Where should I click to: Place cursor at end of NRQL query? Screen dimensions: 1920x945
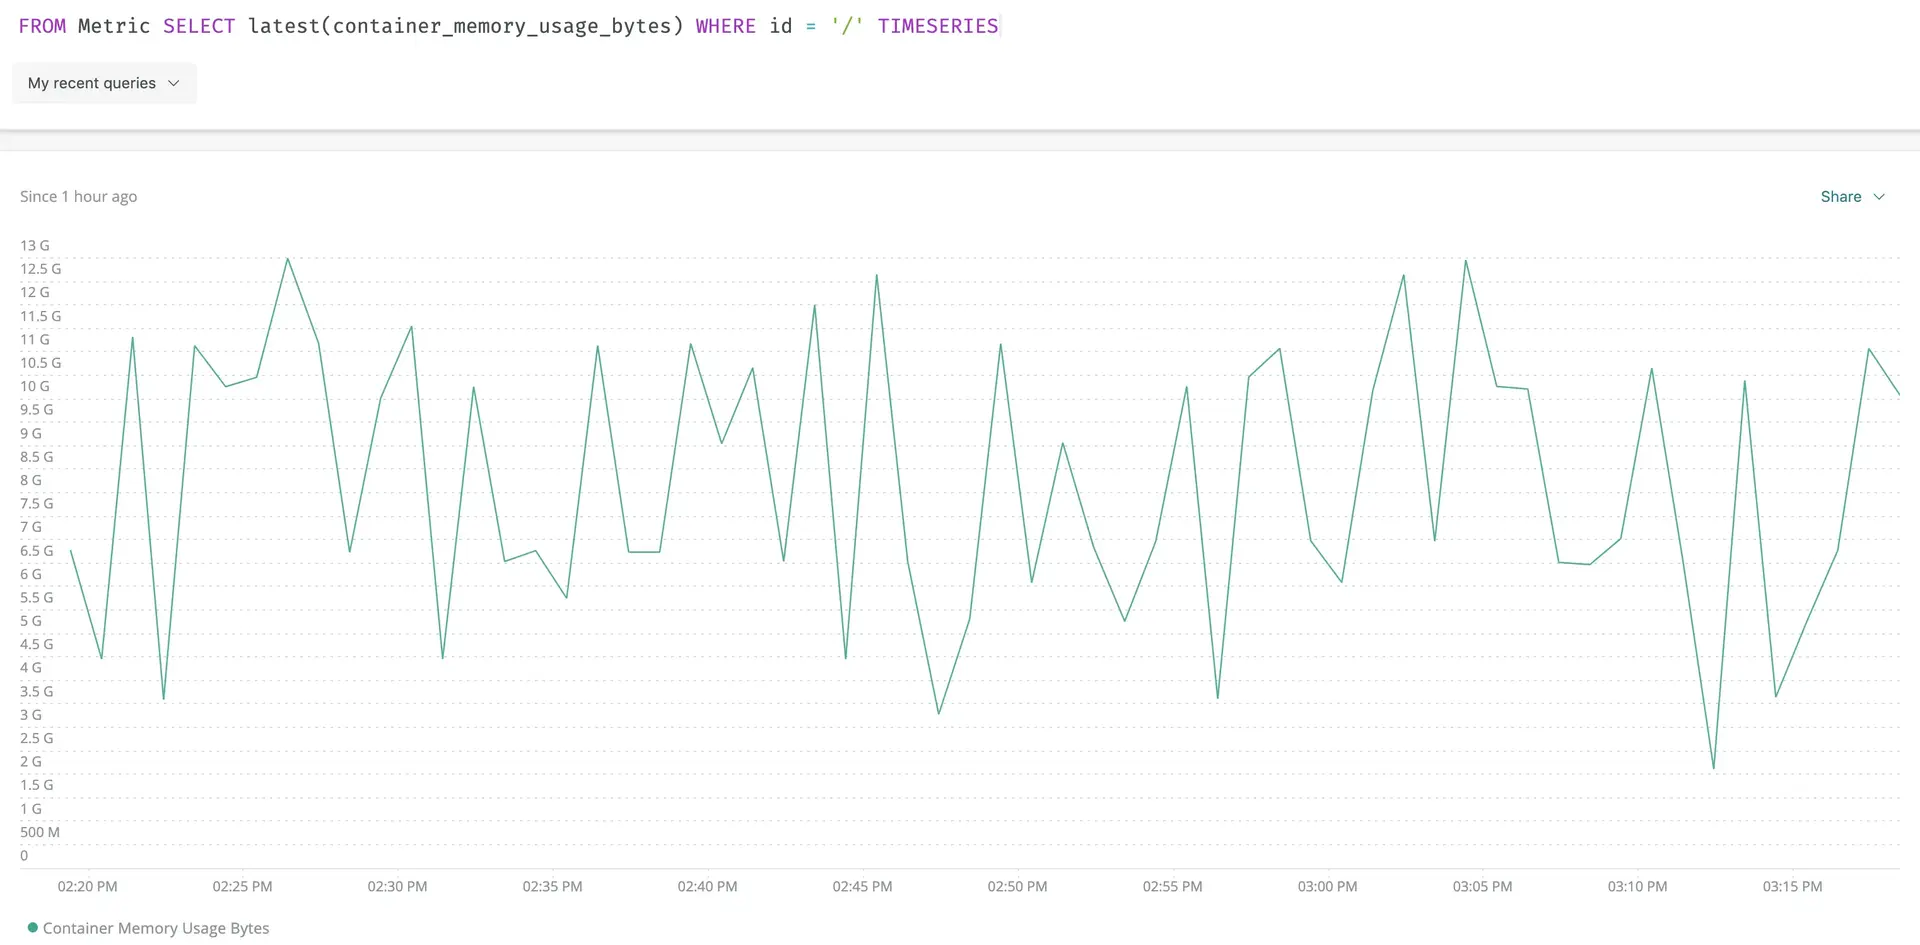[x=999, y=26]
